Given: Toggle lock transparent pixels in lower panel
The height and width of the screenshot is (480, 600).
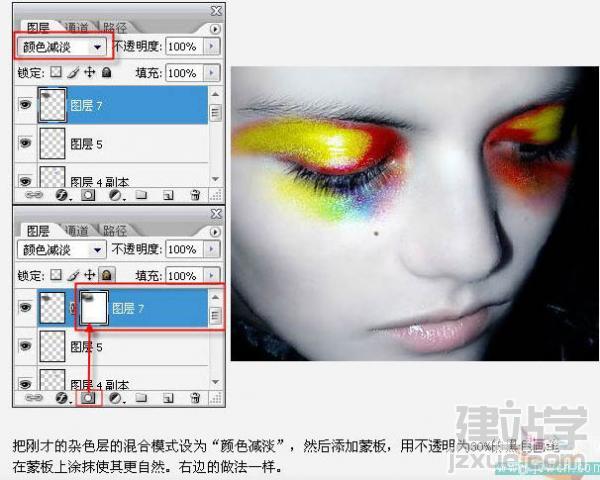Looking at the screenshot, I should (x=56, y=274).
